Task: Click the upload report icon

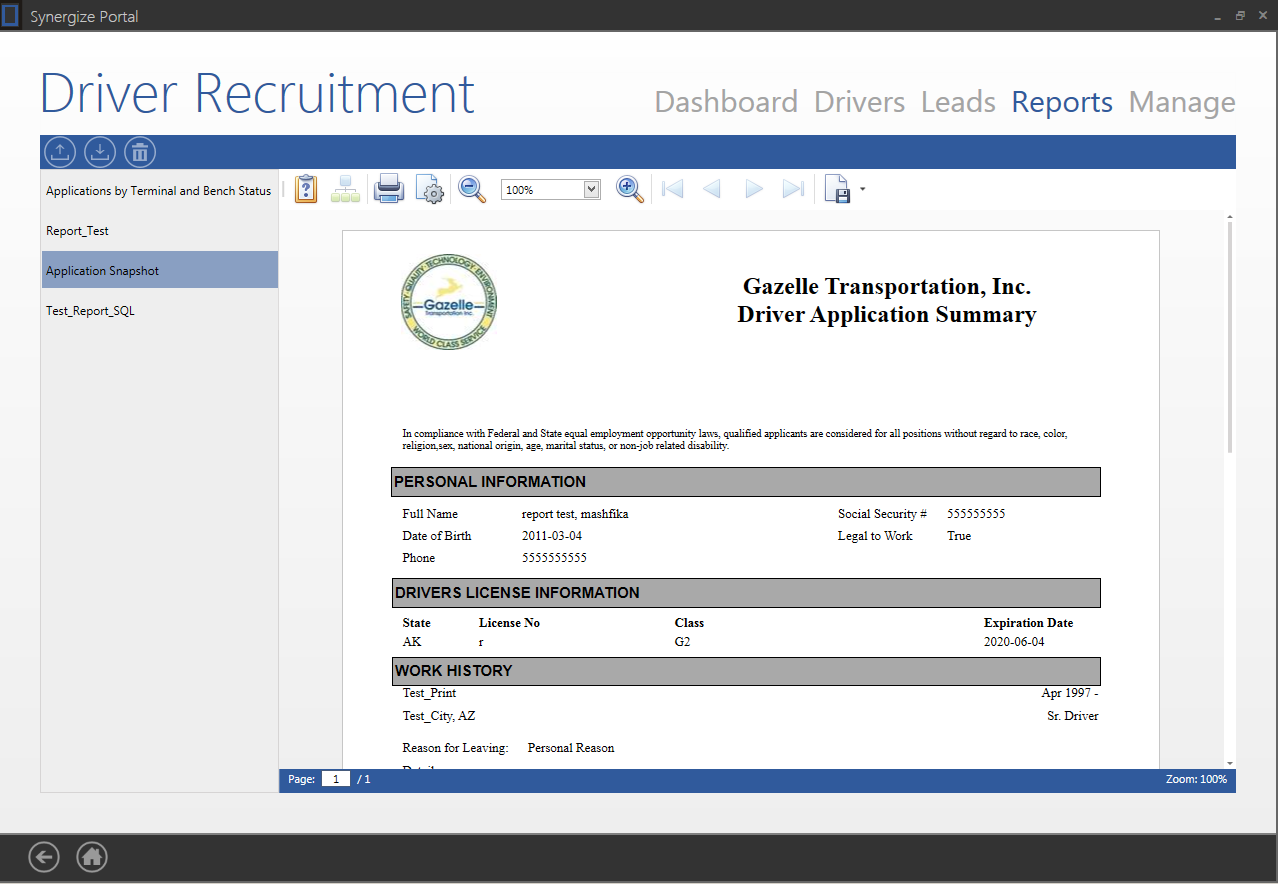Action: point(60,152)
